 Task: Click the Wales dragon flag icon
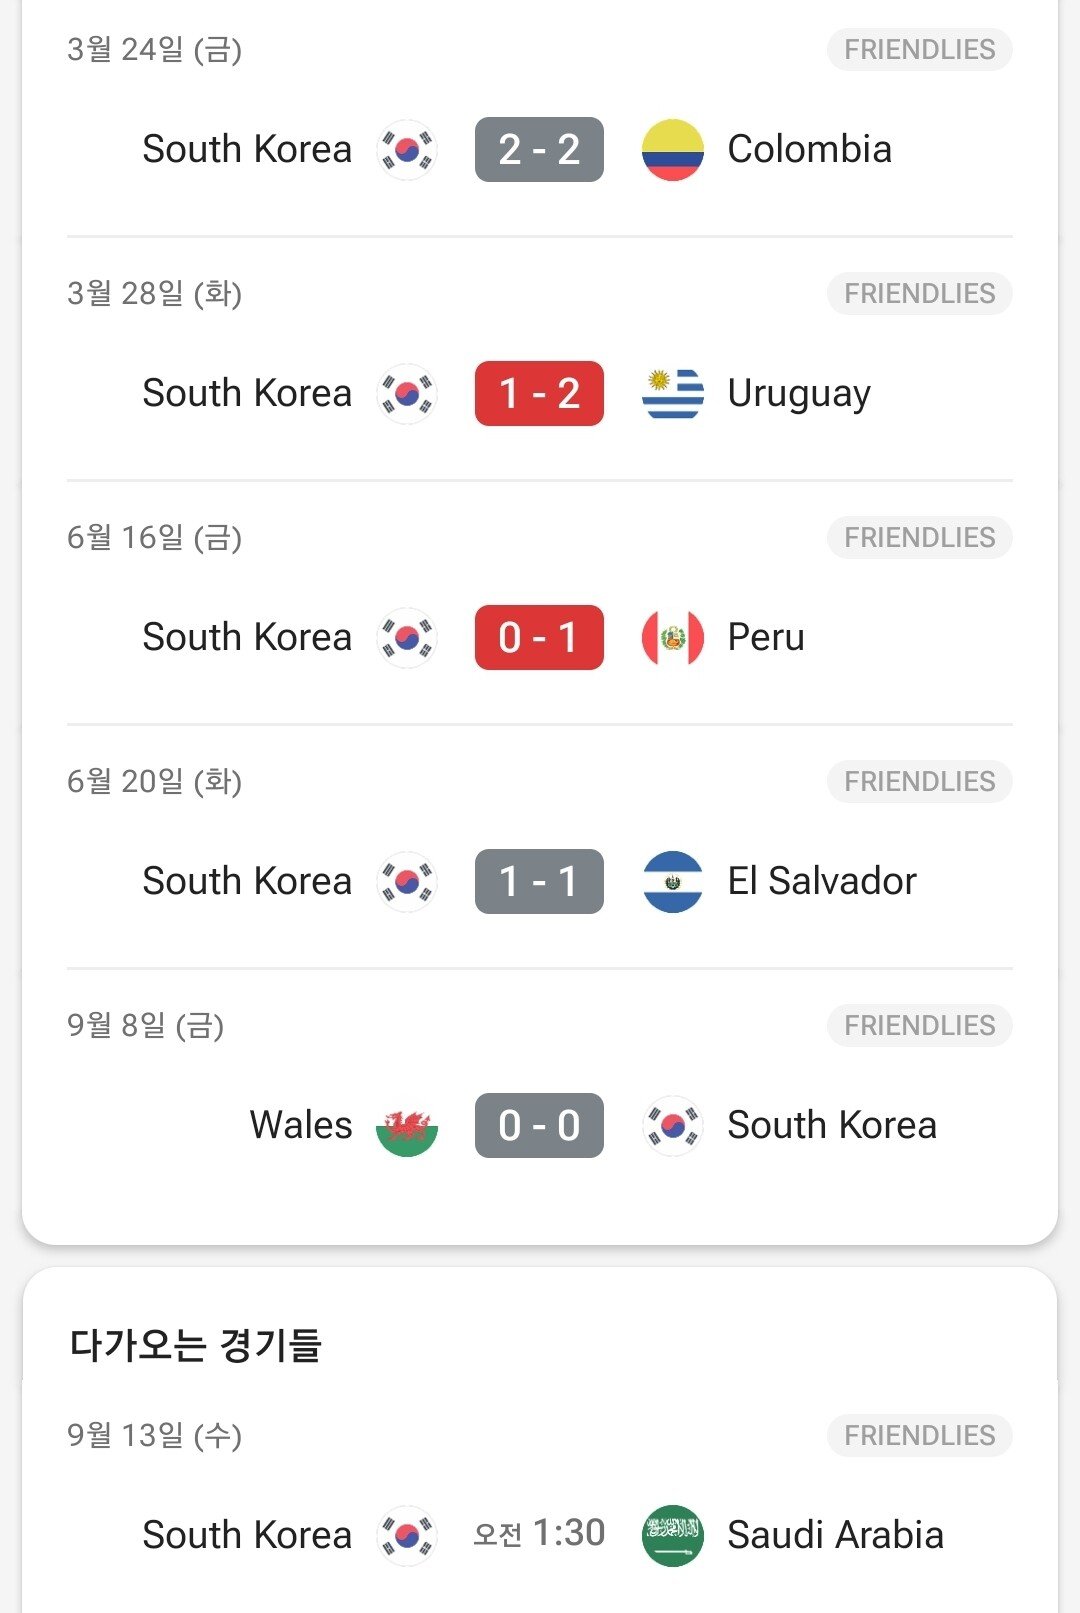click(x=407, y=1126)
